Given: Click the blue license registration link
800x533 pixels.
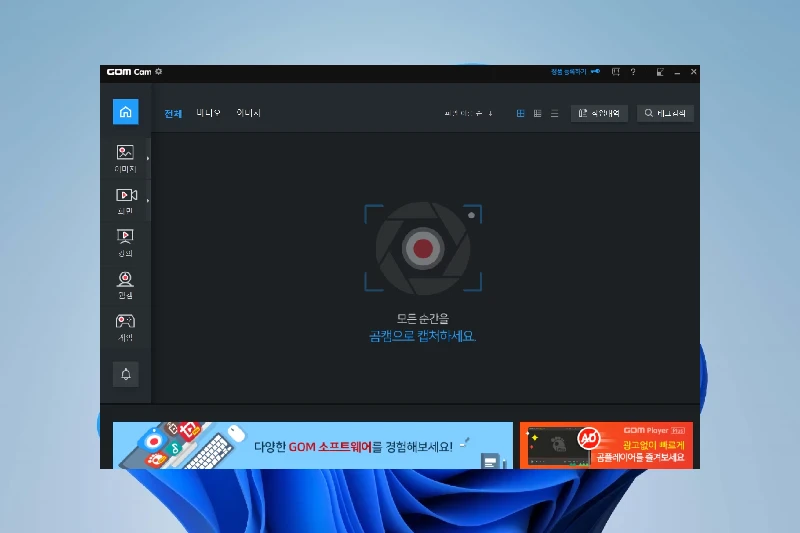Looking at the screenshot, I should click(x=568, y=72).
